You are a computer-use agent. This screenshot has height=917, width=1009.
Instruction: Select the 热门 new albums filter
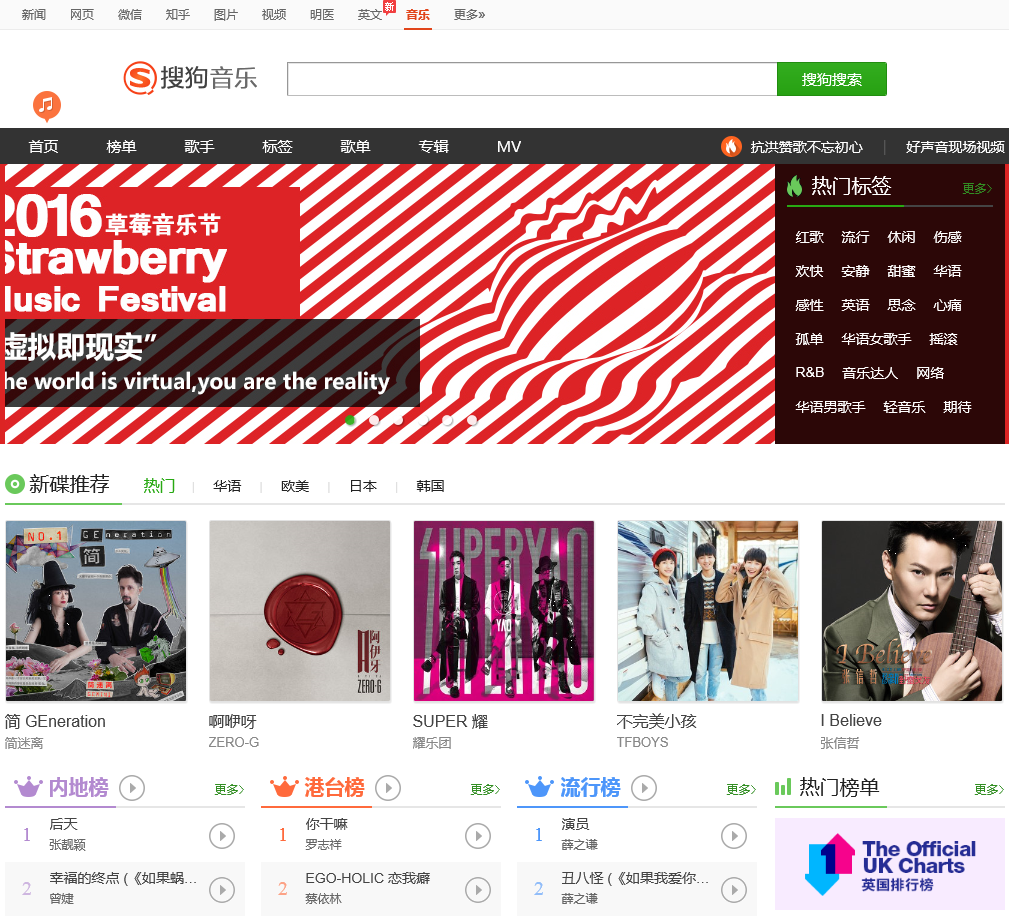pos(159,486)
